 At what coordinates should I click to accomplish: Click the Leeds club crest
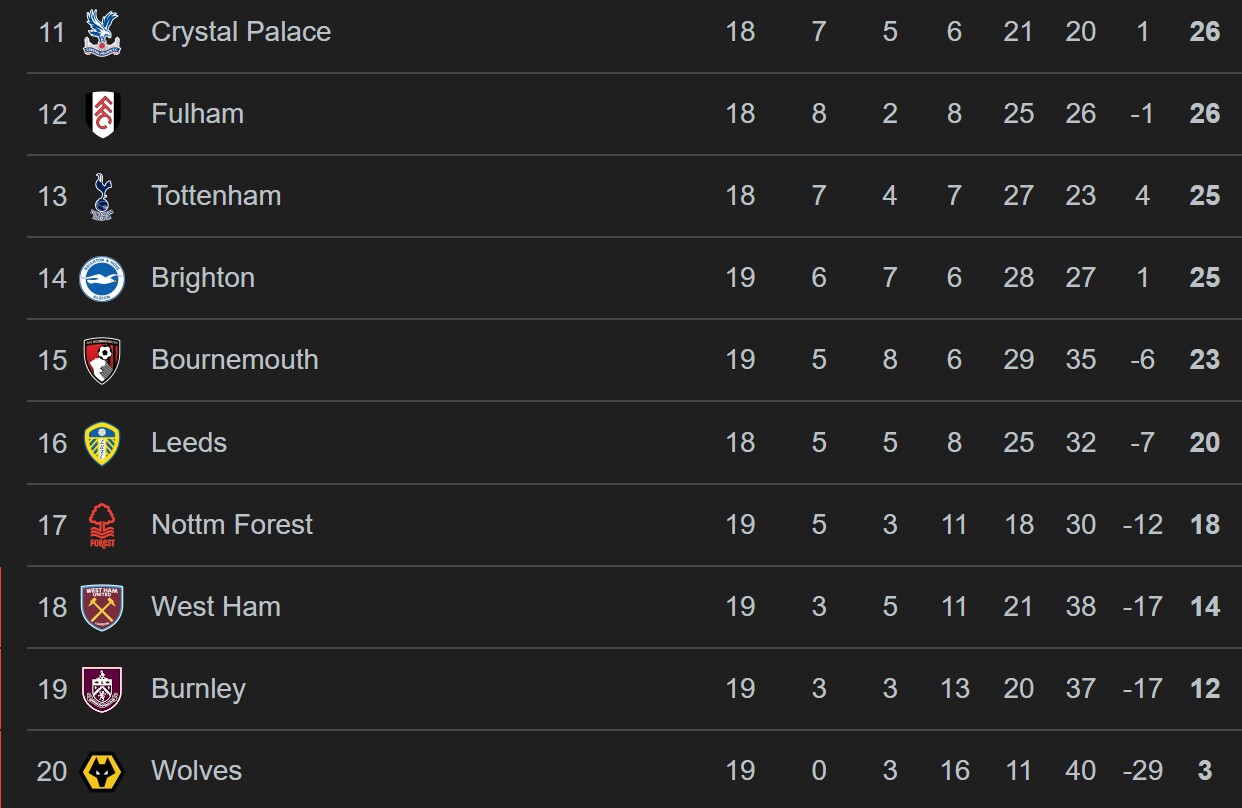tap(102, 443)
